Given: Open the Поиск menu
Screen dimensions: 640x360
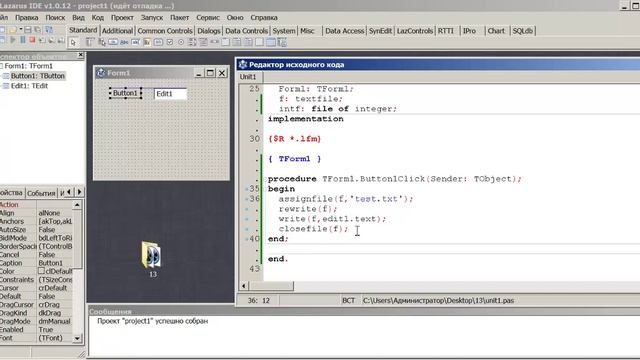Looking at the screenshot, I should (x=55, y=18).
